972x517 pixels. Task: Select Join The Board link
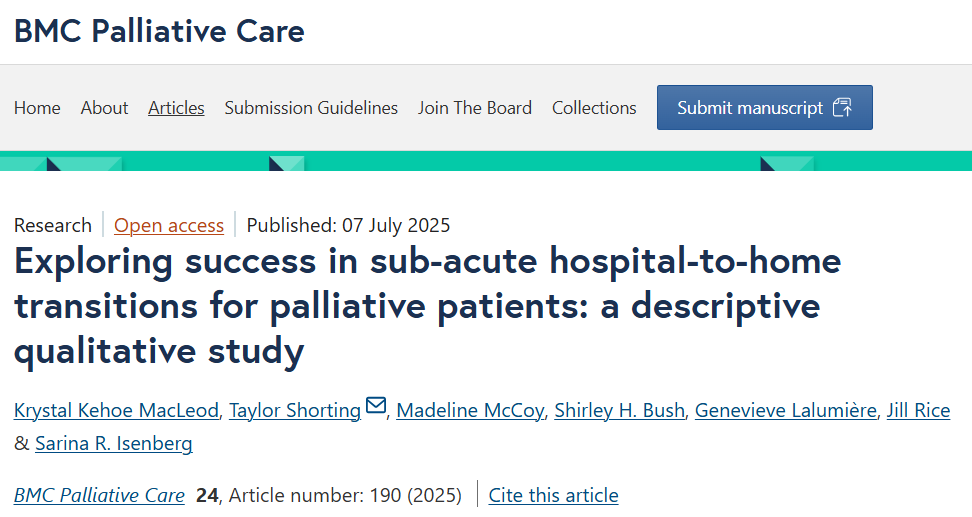click(x=475, y=108)
